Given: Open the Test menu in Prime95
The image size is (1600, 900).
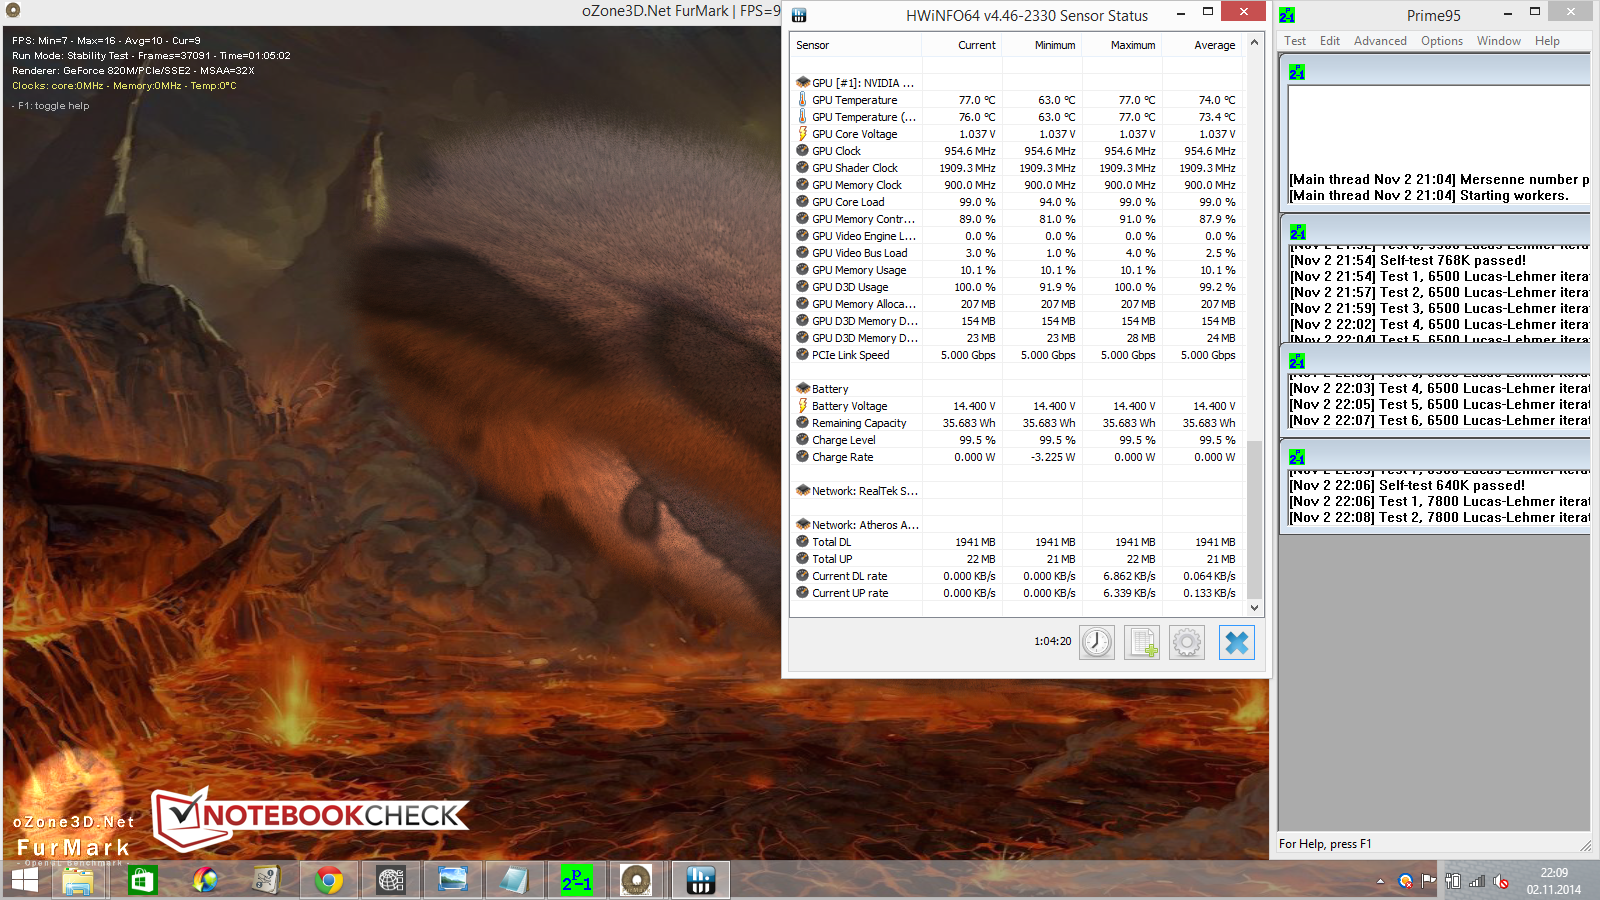Looking at the screenshot, I should (x=1295, y=41).
